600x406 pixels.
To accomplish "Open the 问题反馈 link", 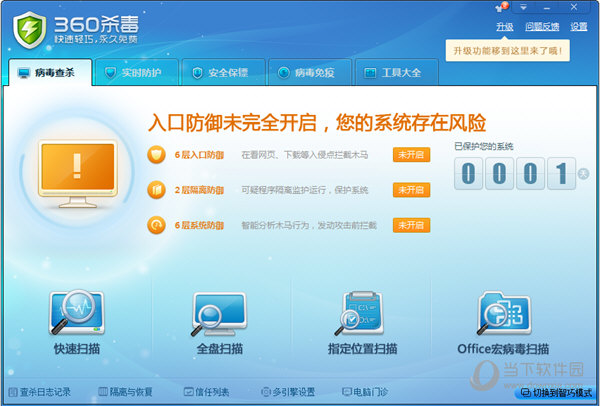I will click(542, 27).
